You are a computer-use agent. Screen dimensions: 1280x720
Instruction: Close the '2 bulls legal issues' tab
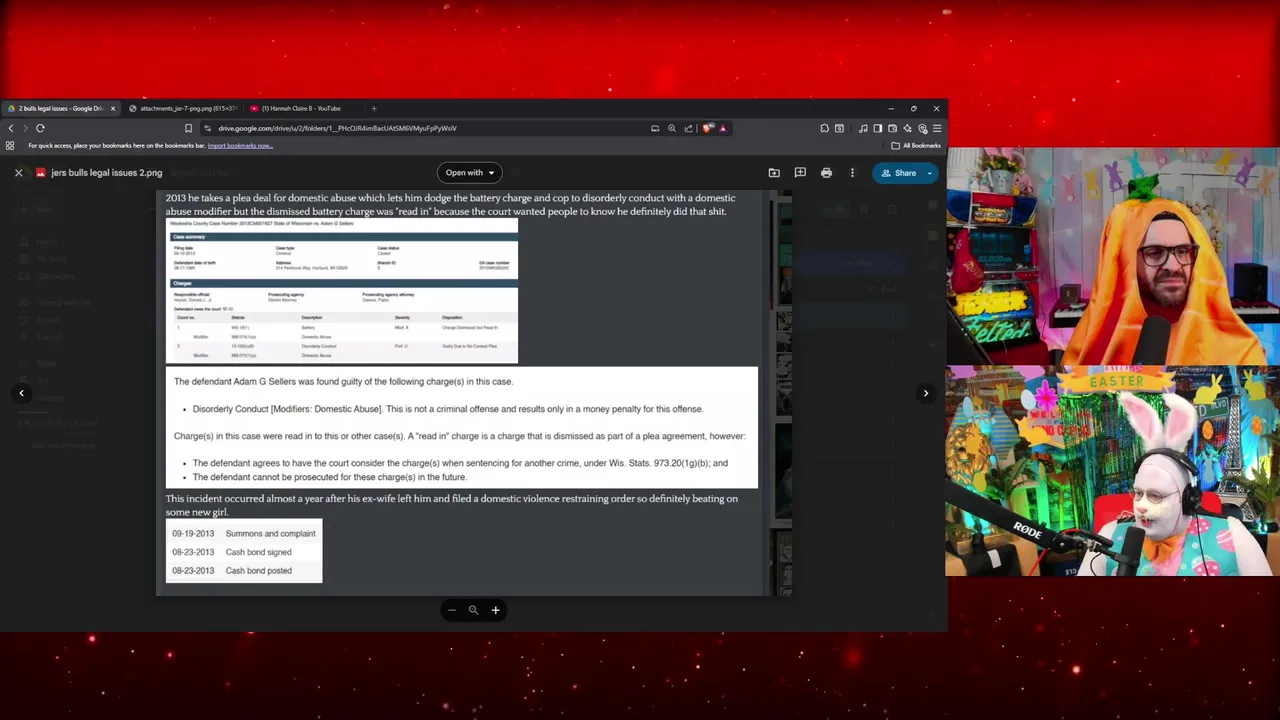pyautogui.click(x=113, y=108)
